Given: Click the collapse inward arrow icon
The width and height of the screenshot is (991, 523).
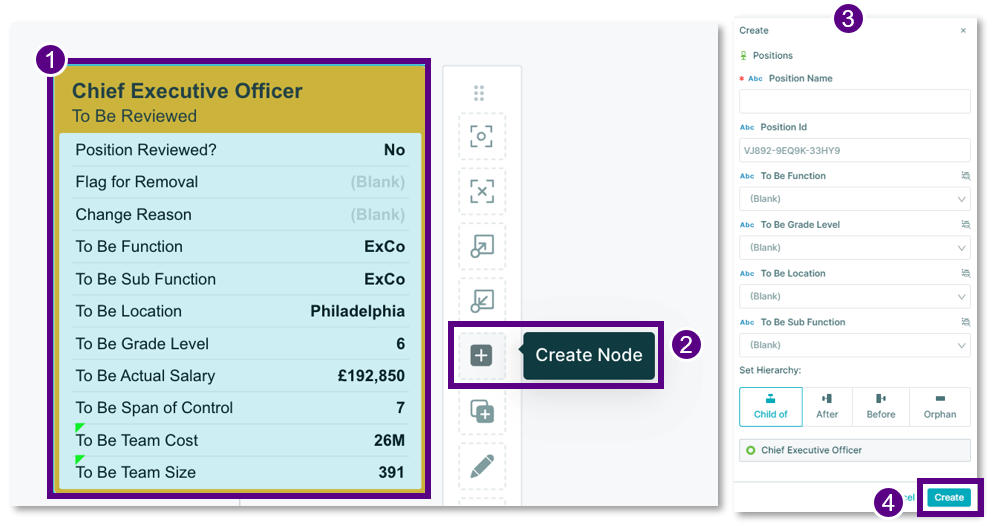Looking at the screenshot, I should [482, 301].
